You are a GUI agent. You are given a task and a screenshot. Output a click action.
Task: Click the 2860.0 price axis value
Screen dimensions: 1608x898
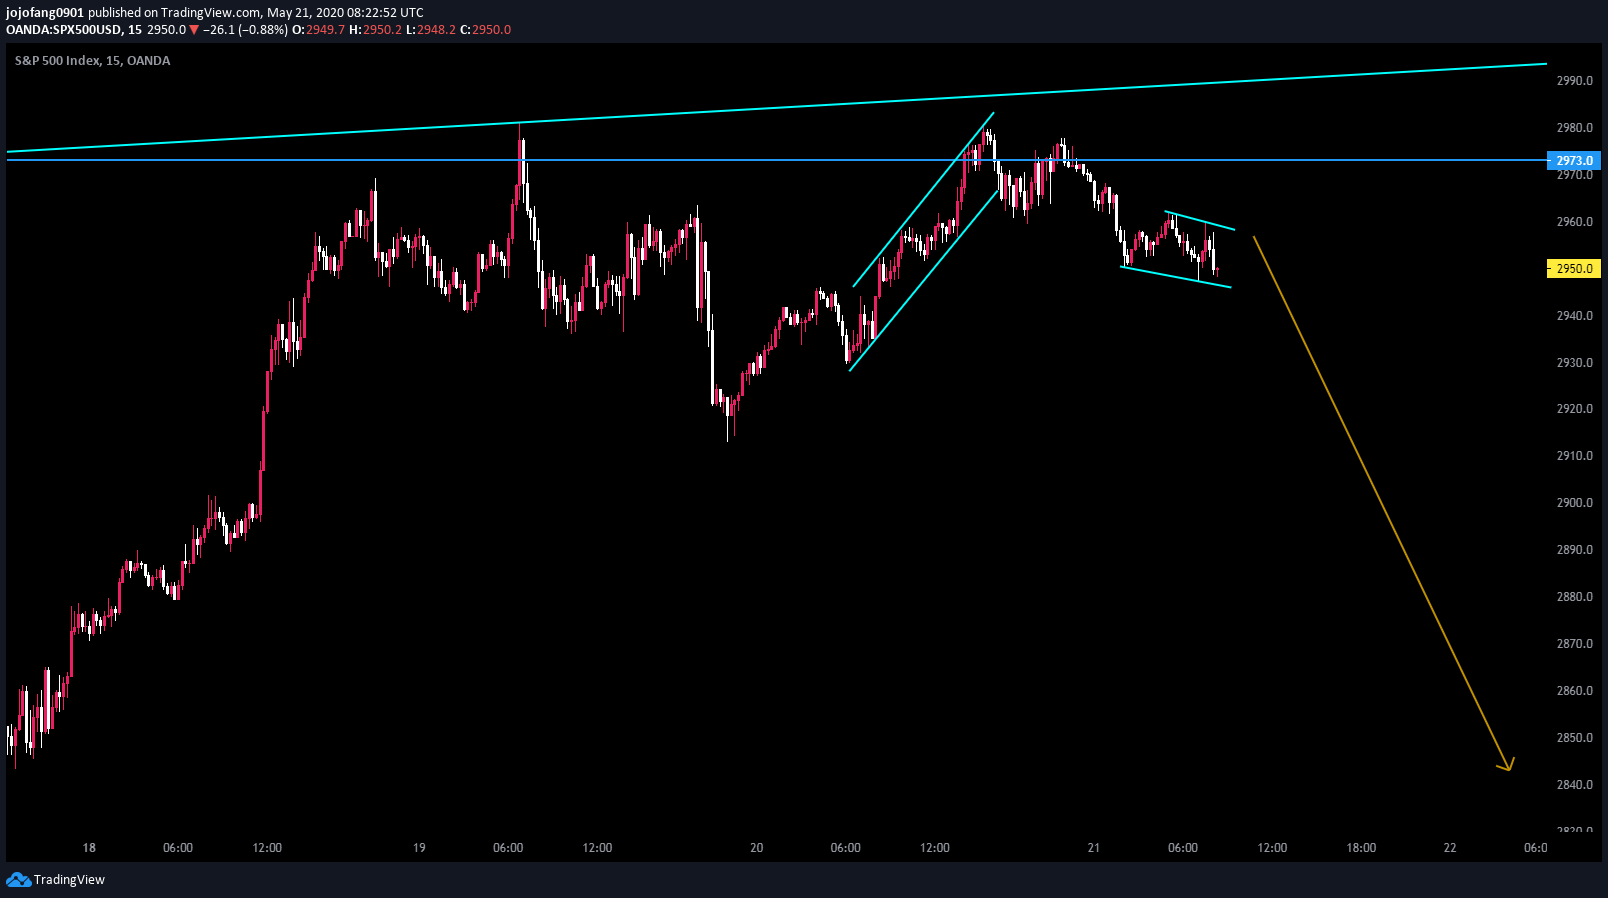pos(1575,691)
